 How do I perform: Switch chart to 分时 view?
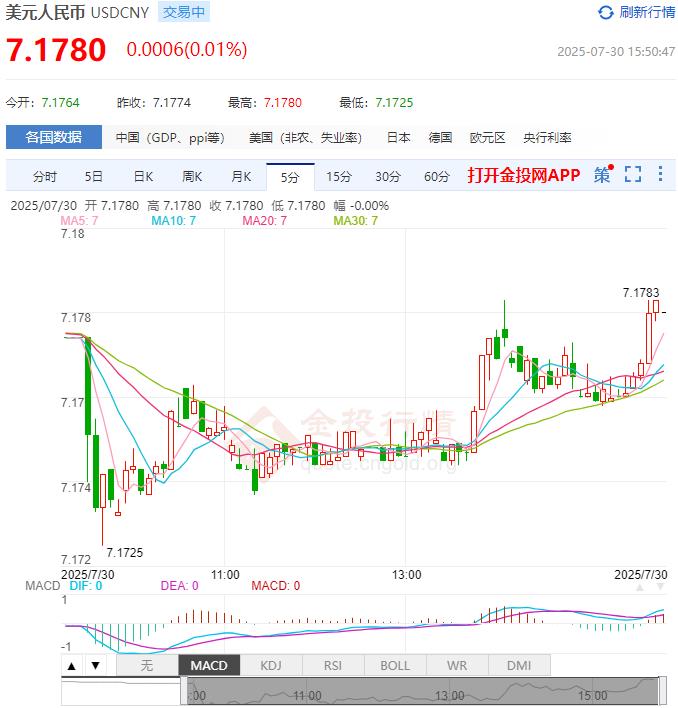(45, 177)
